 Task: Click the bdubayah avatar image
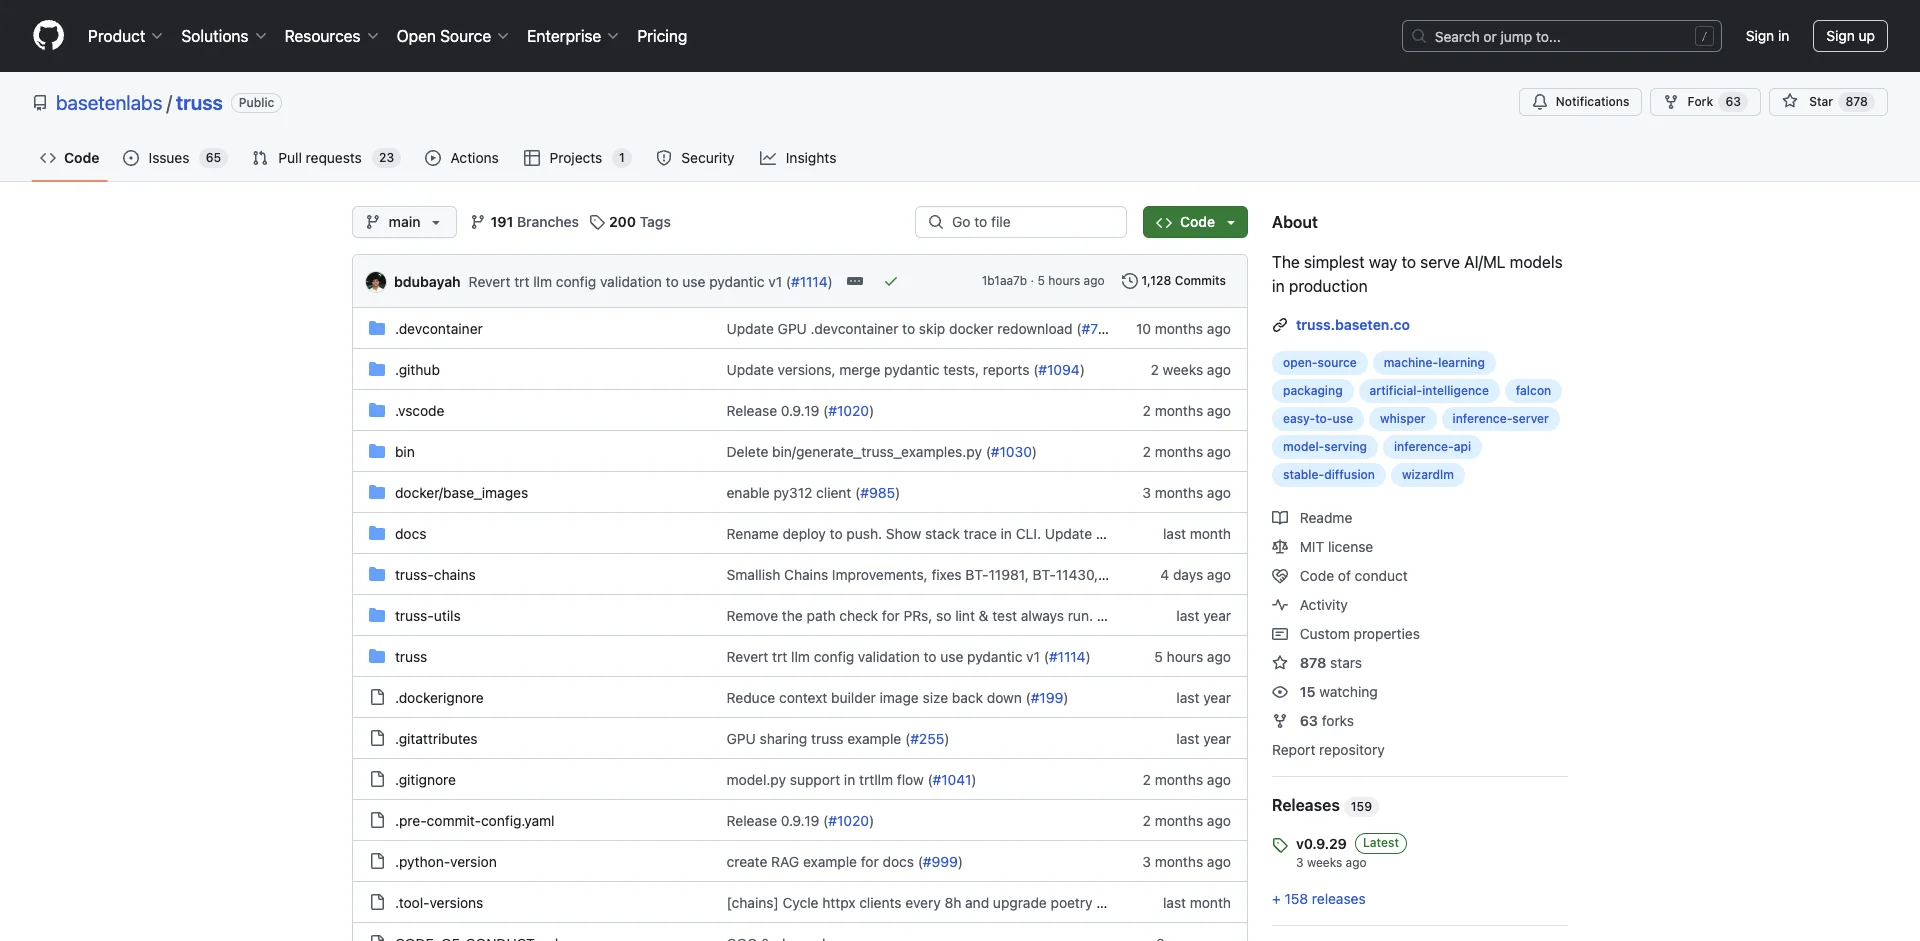click(x=376, y=282)
